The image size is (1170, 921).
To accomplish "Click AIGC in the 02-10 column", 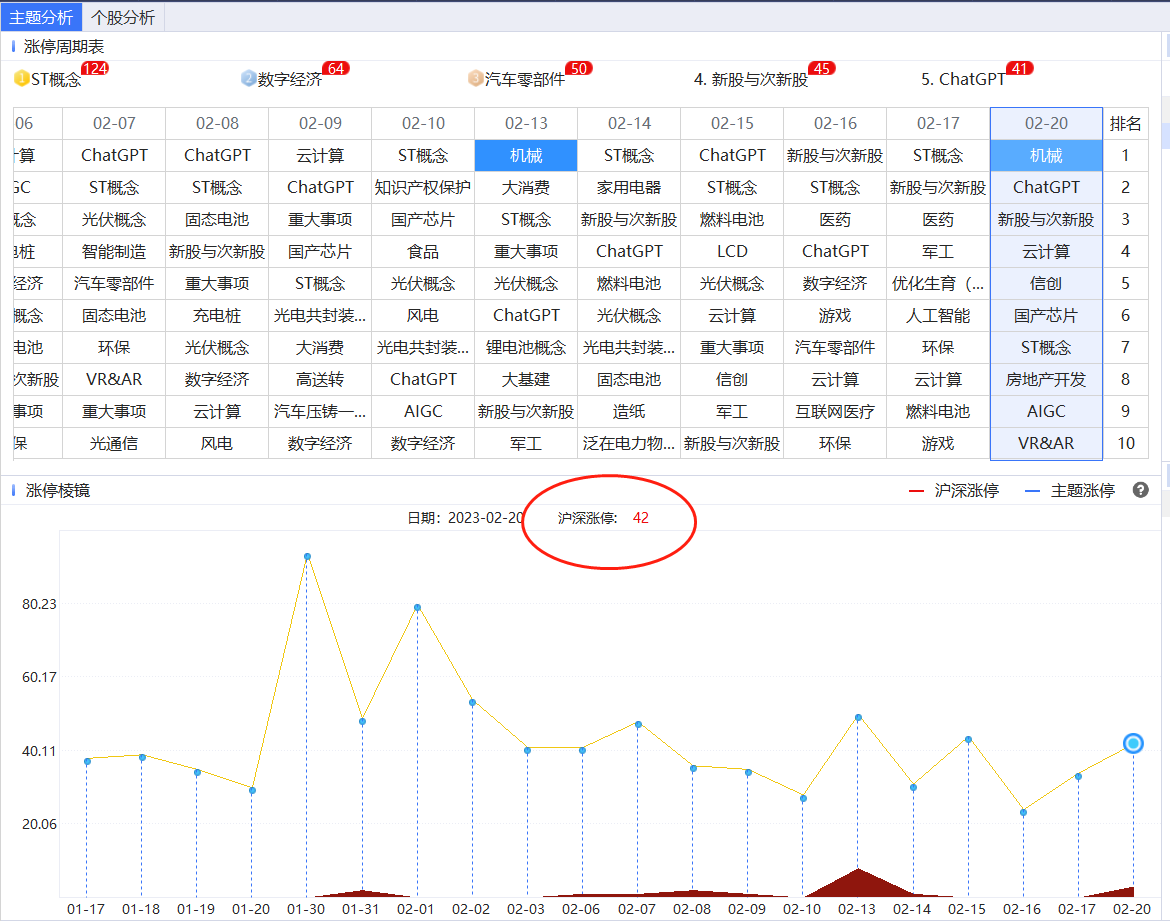I will (423, 411).
